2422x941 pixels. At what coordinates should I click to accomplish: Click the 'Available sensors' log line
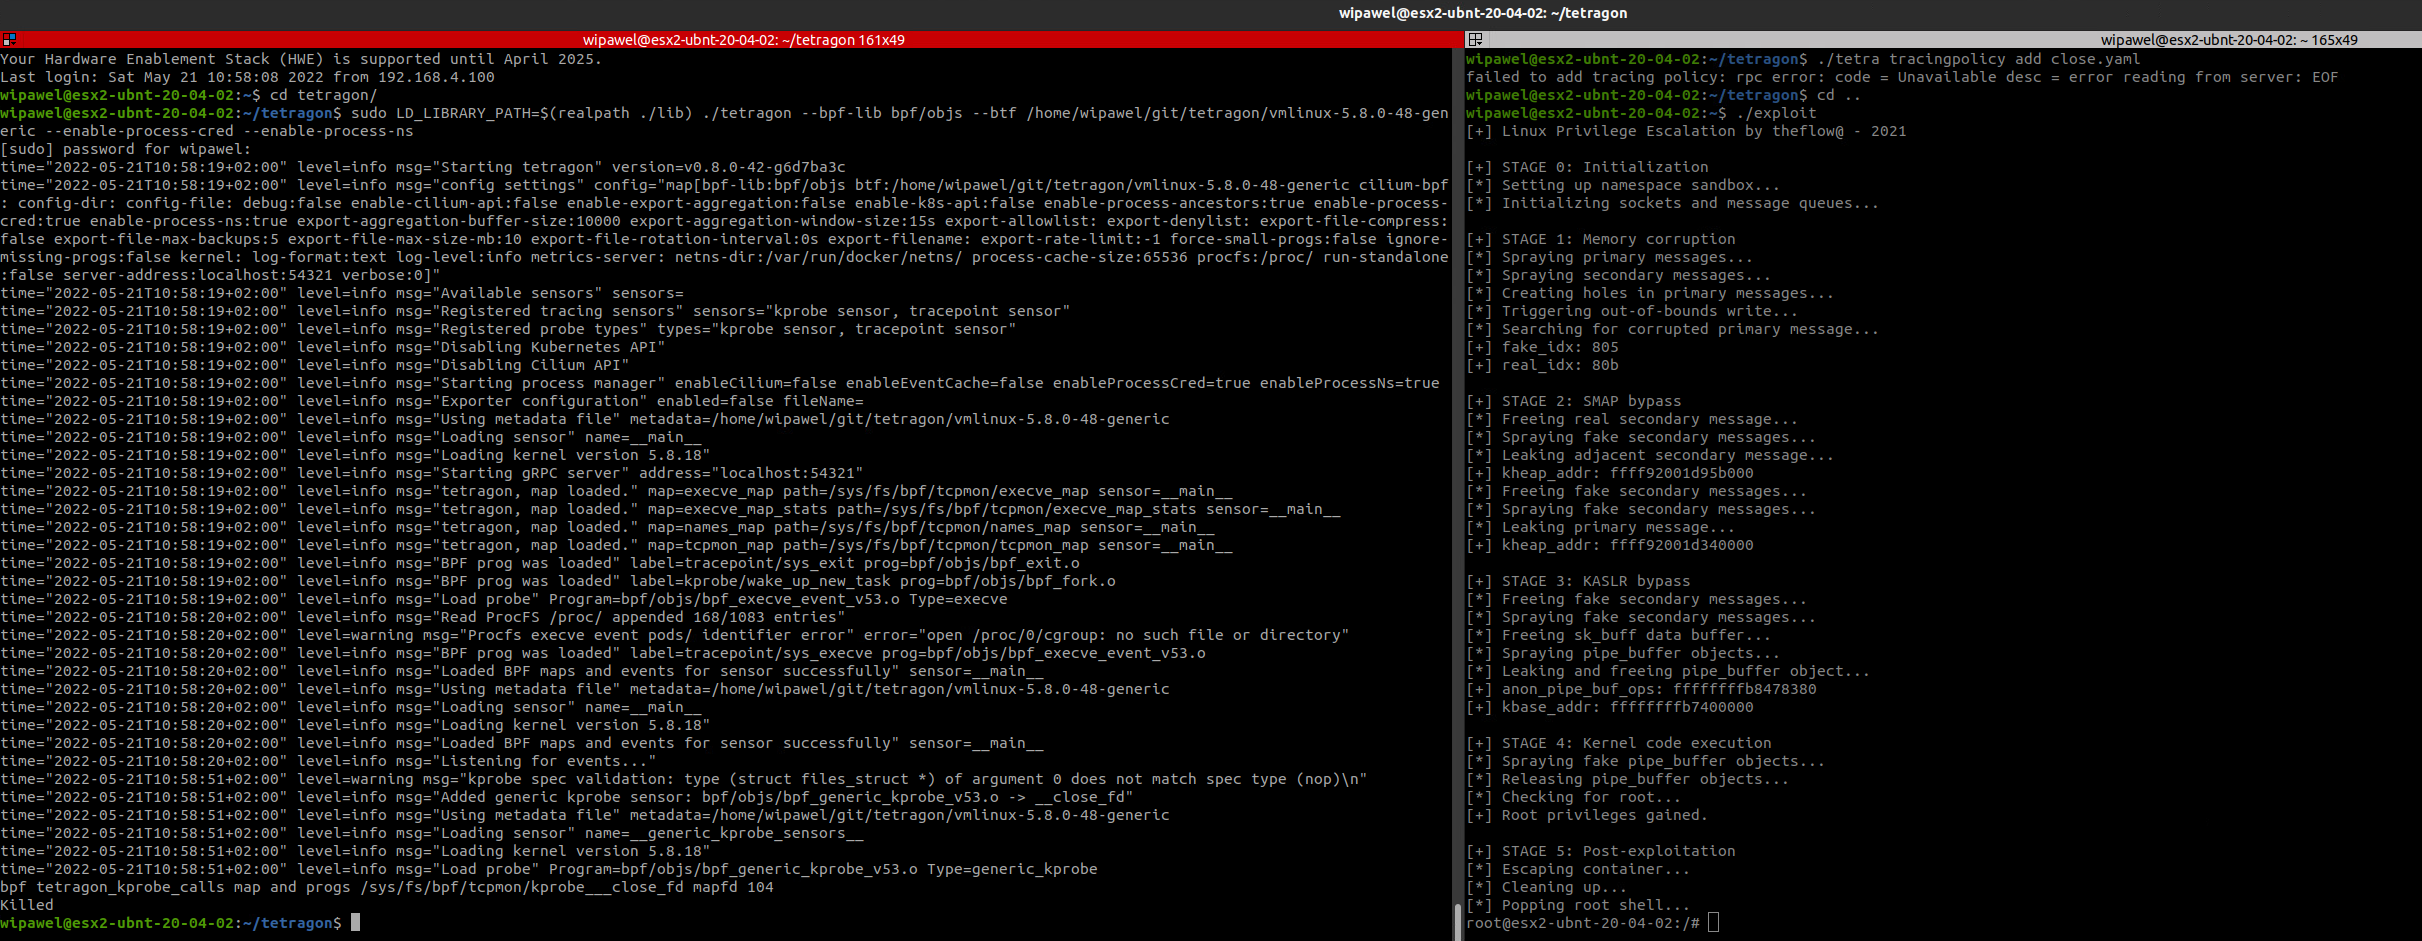tap(342, 293)
